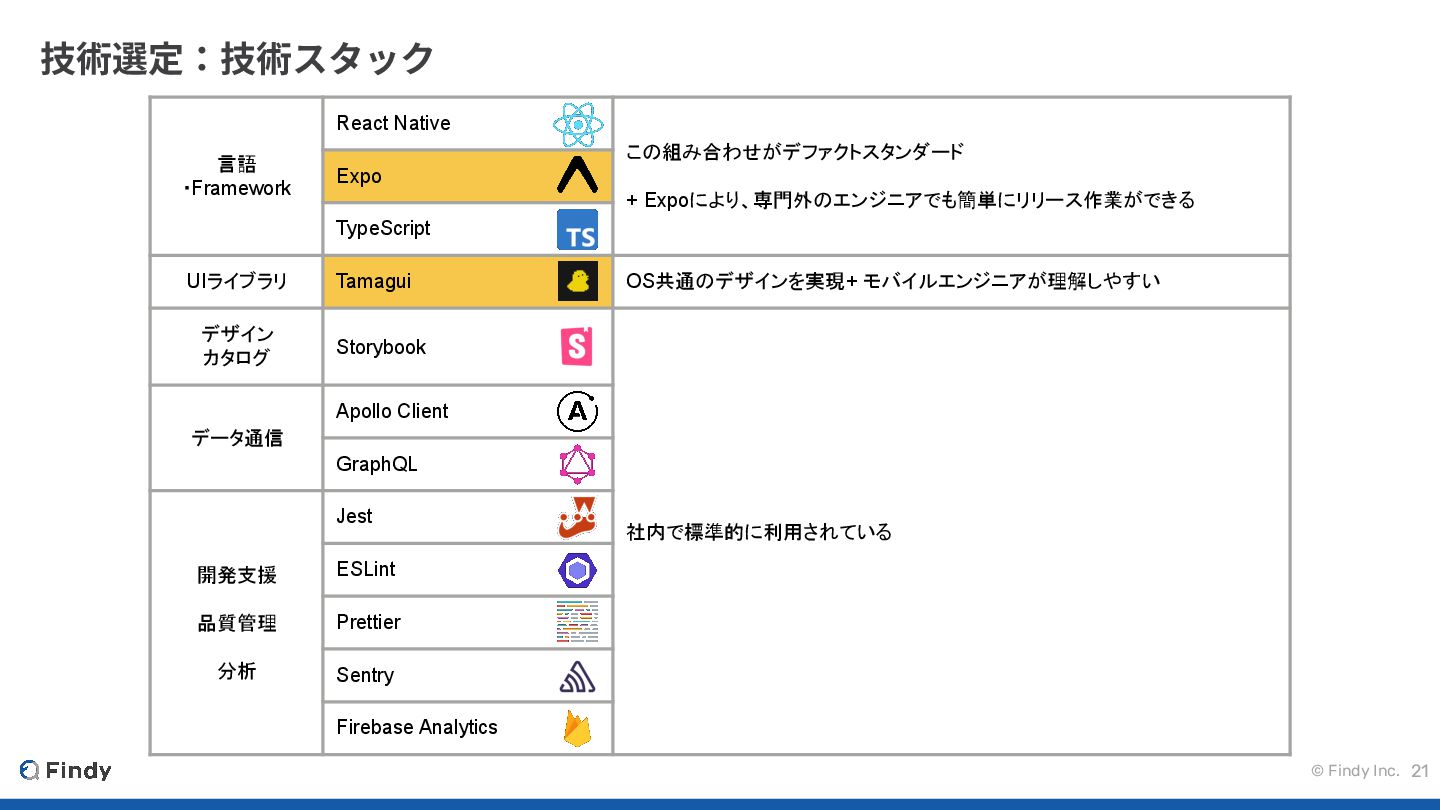Click the Apollo Client A logo
Image resolution: width=1440 pixels, height=810 pixels.
(577, 412)
